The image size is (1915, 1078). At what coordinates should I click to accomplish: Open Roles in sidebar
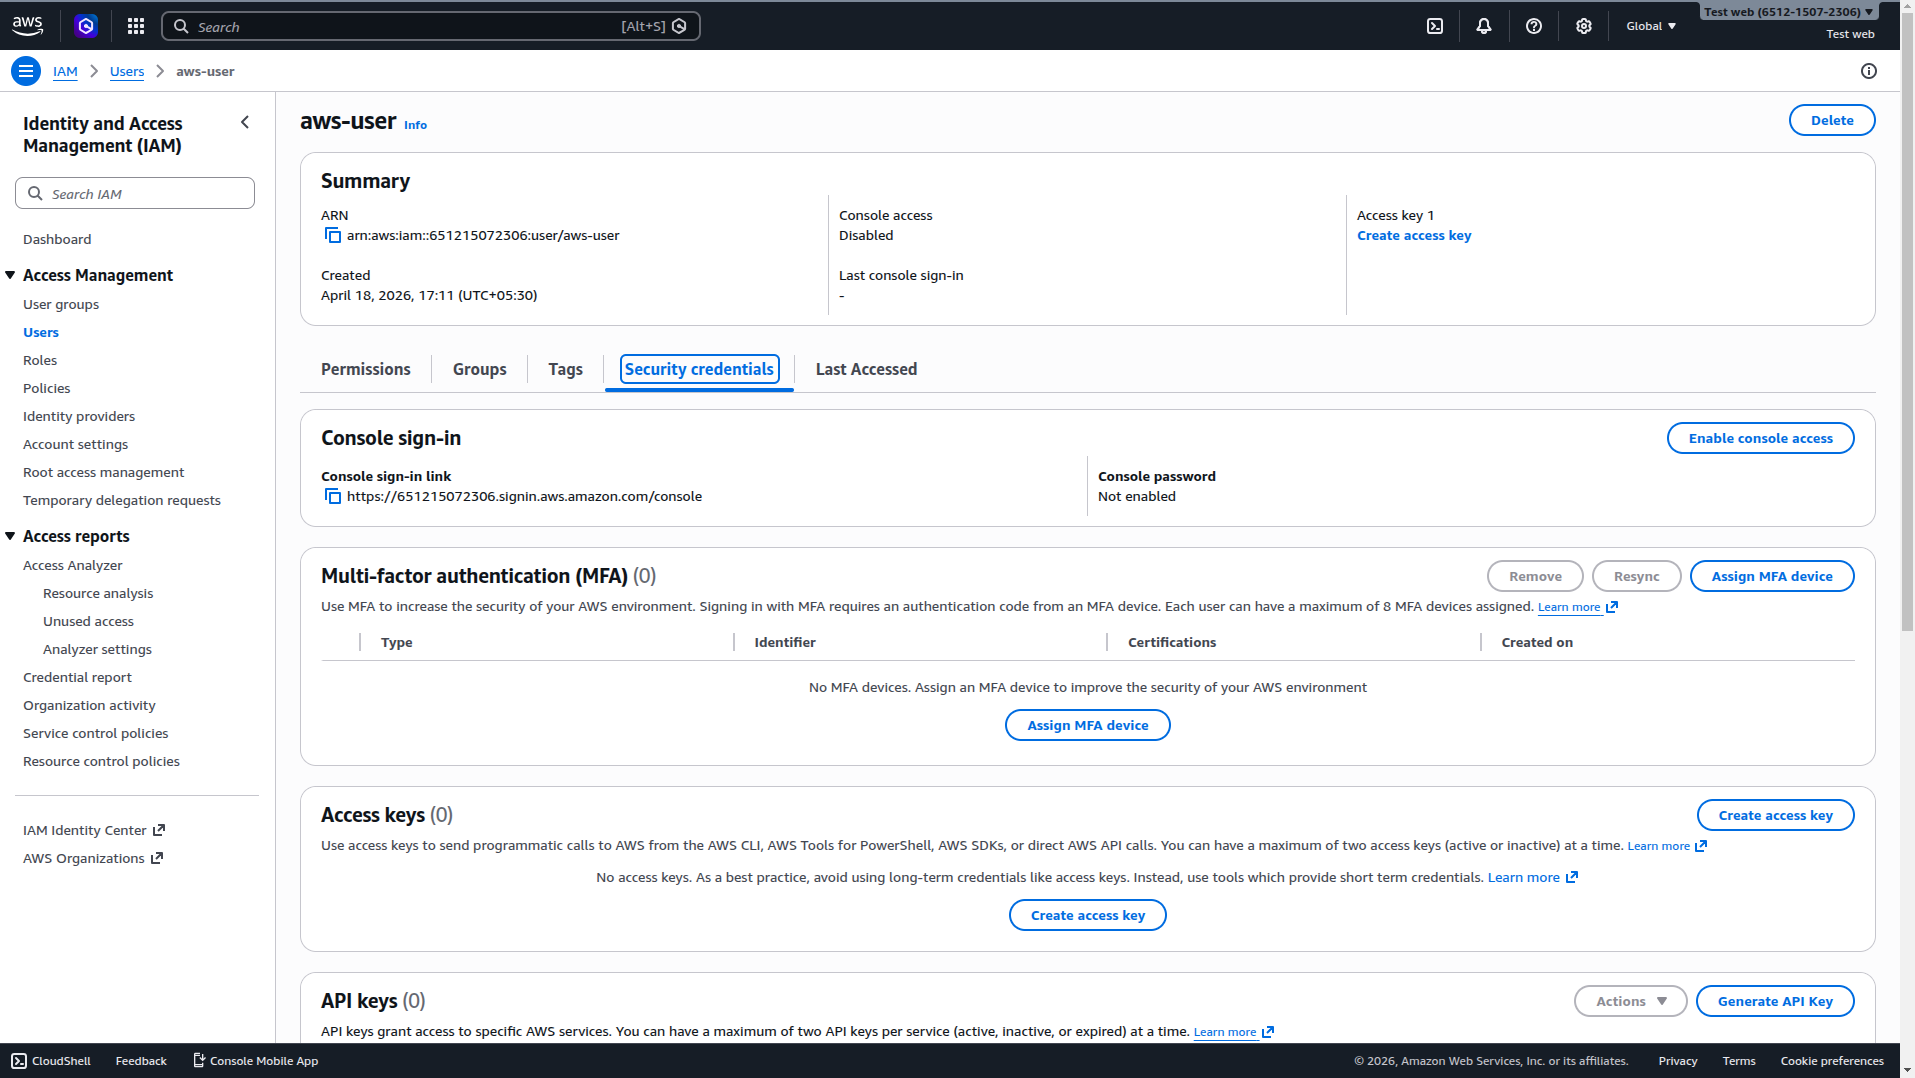(x=40, y=360)
